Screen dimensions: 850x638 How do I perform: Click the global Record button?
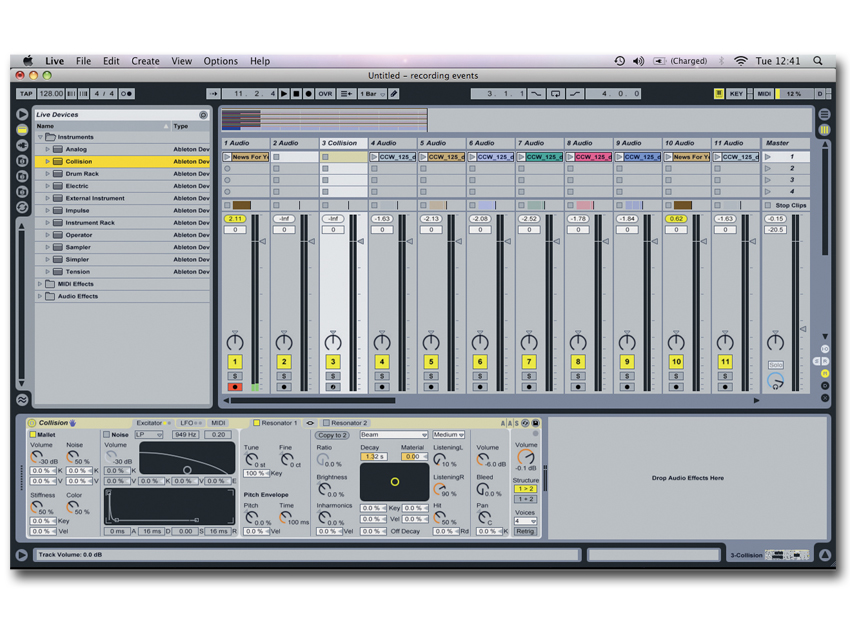pos(308,93)
